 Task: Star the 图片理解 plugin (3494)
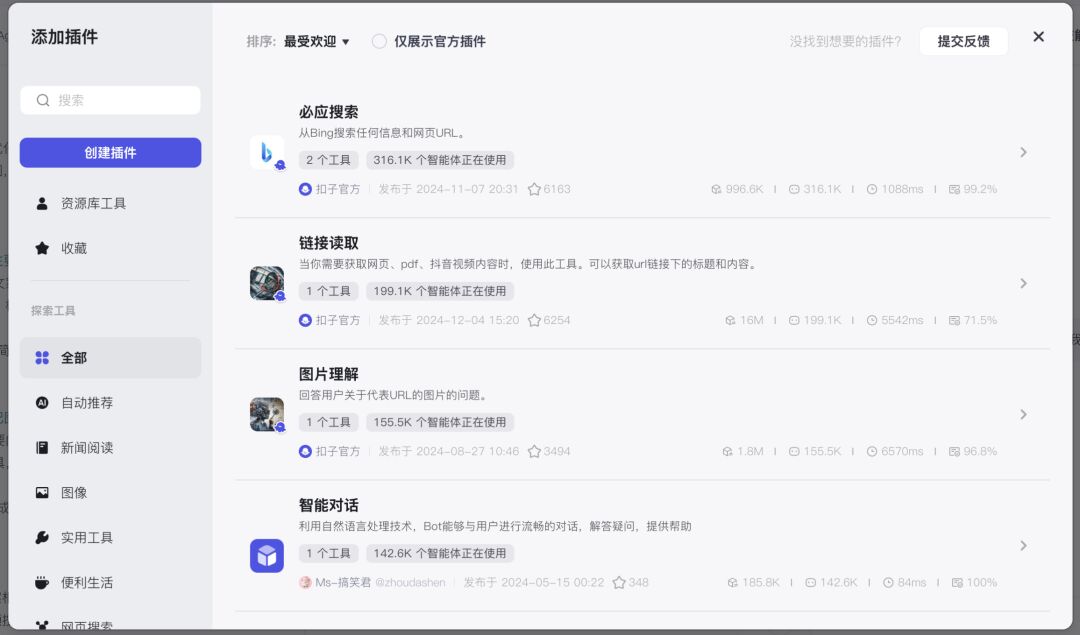tap(534, 451)
